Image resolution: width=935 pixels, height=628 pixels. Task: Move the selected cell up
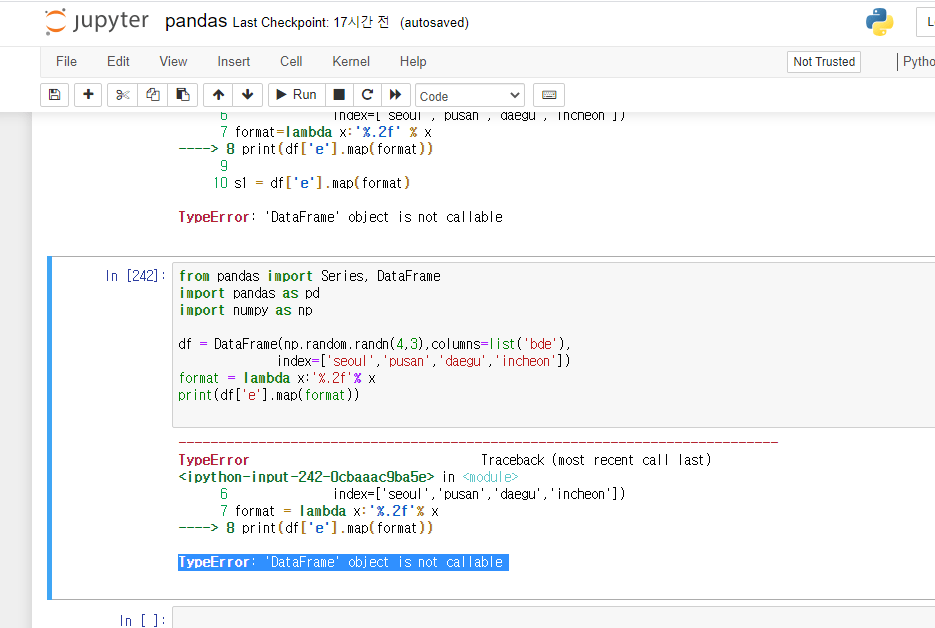[217, 96]
